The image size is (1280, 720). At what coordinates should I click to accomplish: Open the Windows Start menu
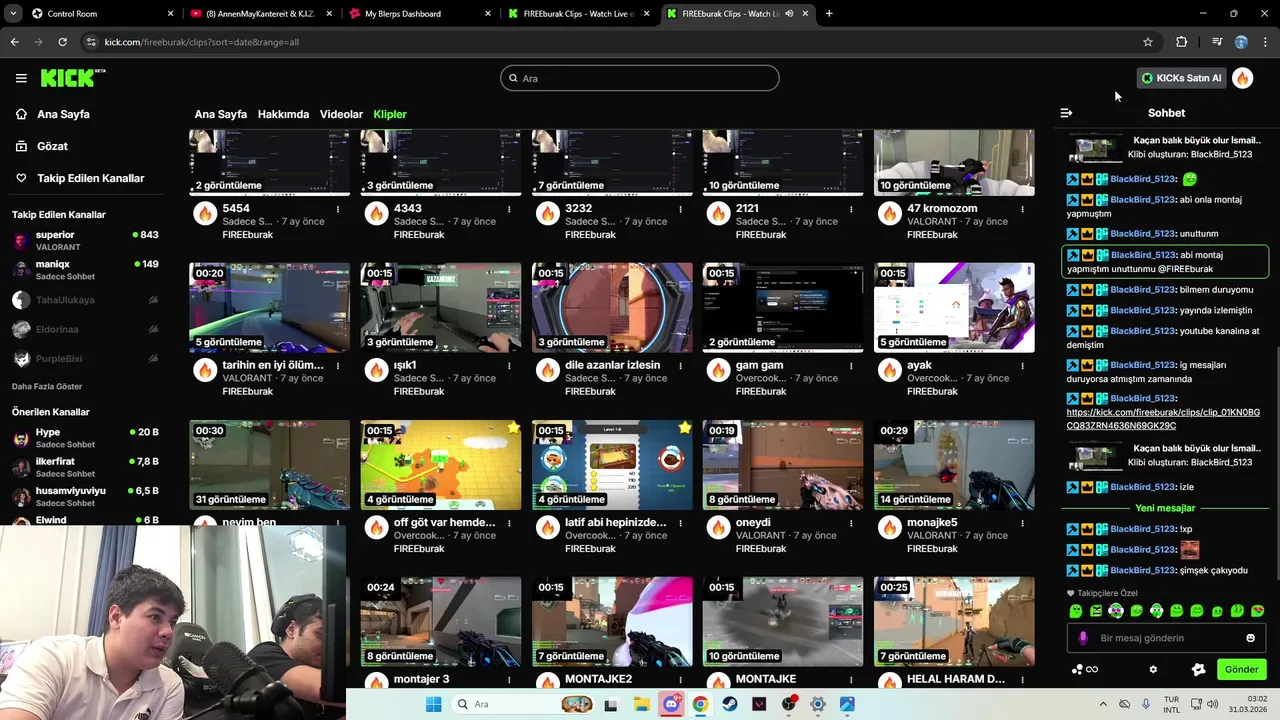433,704
